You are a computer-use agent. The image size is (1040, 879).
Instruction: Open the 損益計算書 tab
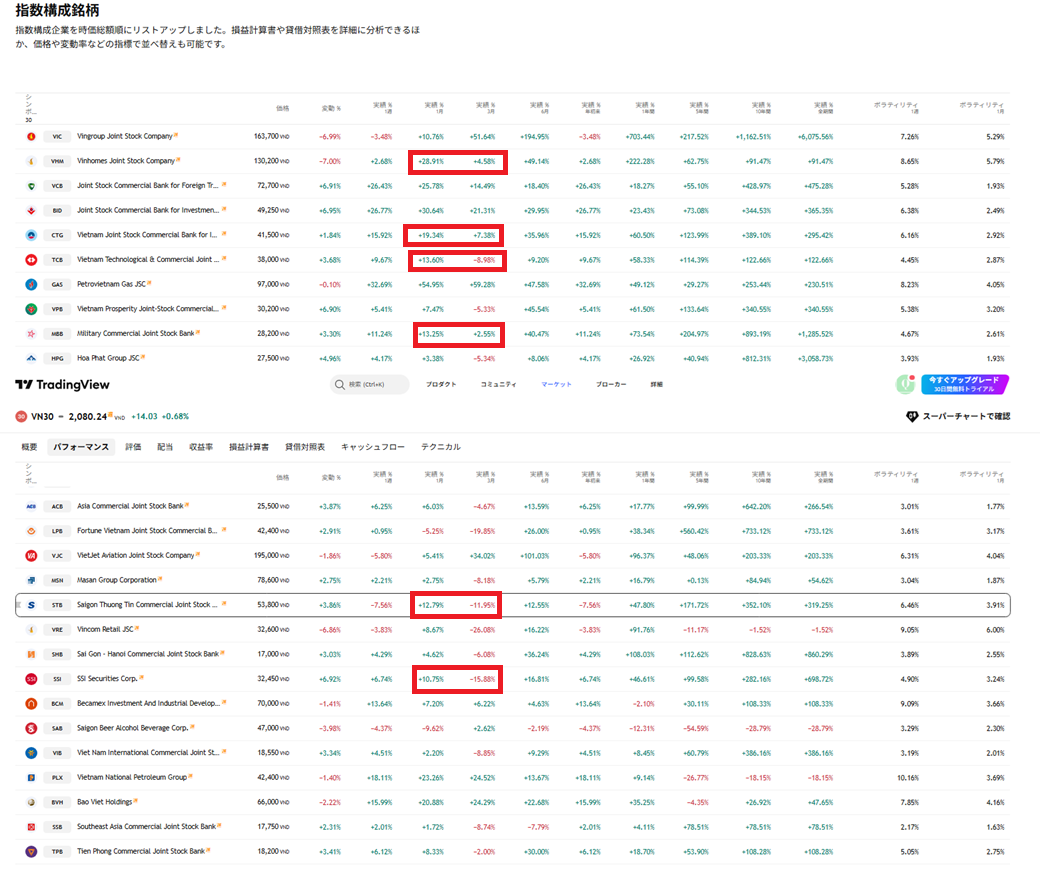point(249,447)
